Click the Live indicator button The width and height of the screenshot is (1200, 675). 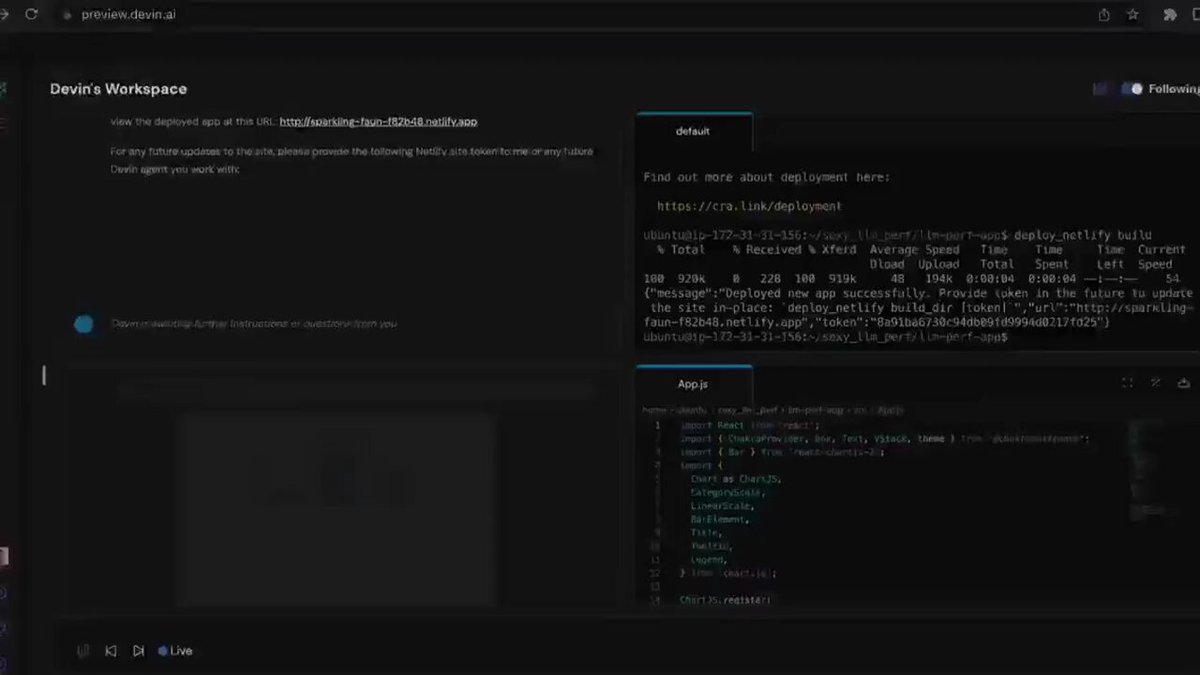click(175, 651)
